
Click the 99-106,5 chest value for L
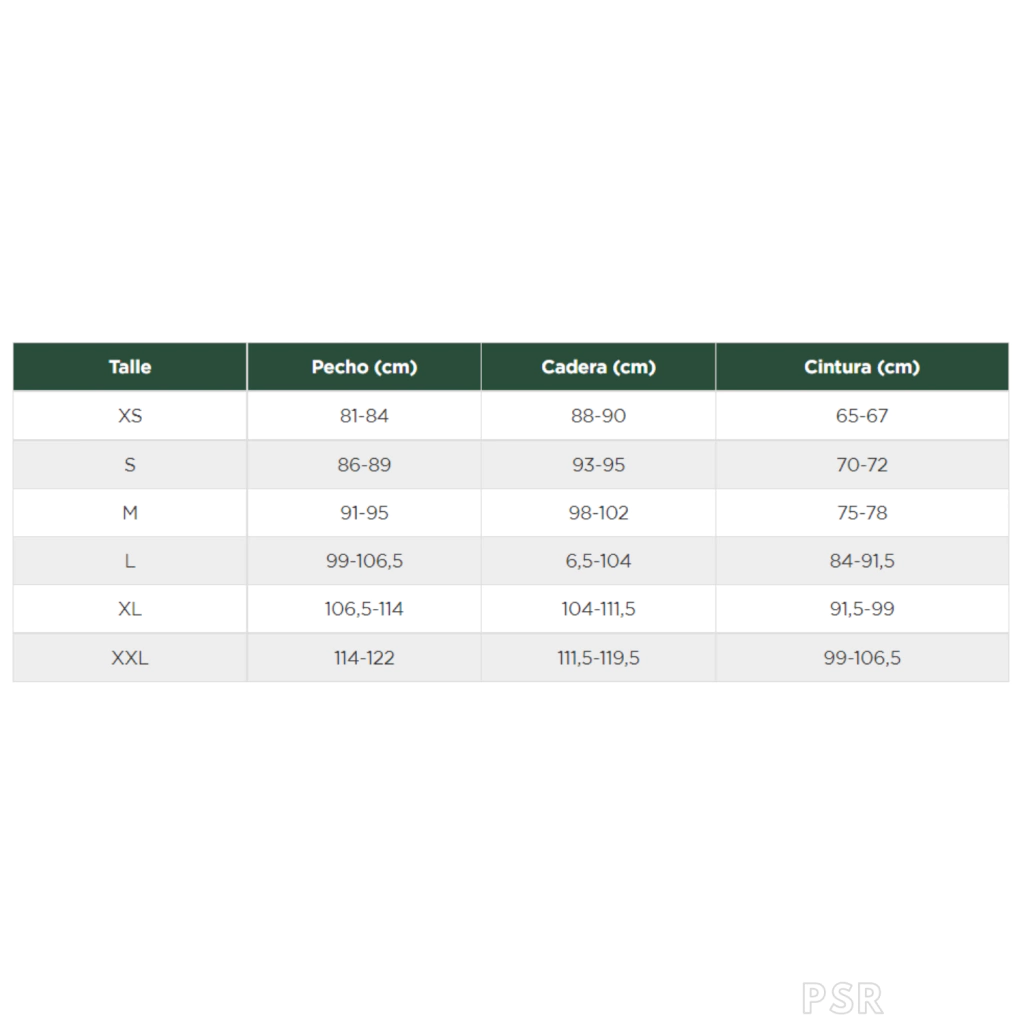pyautogui.click(x=364, y=561)
